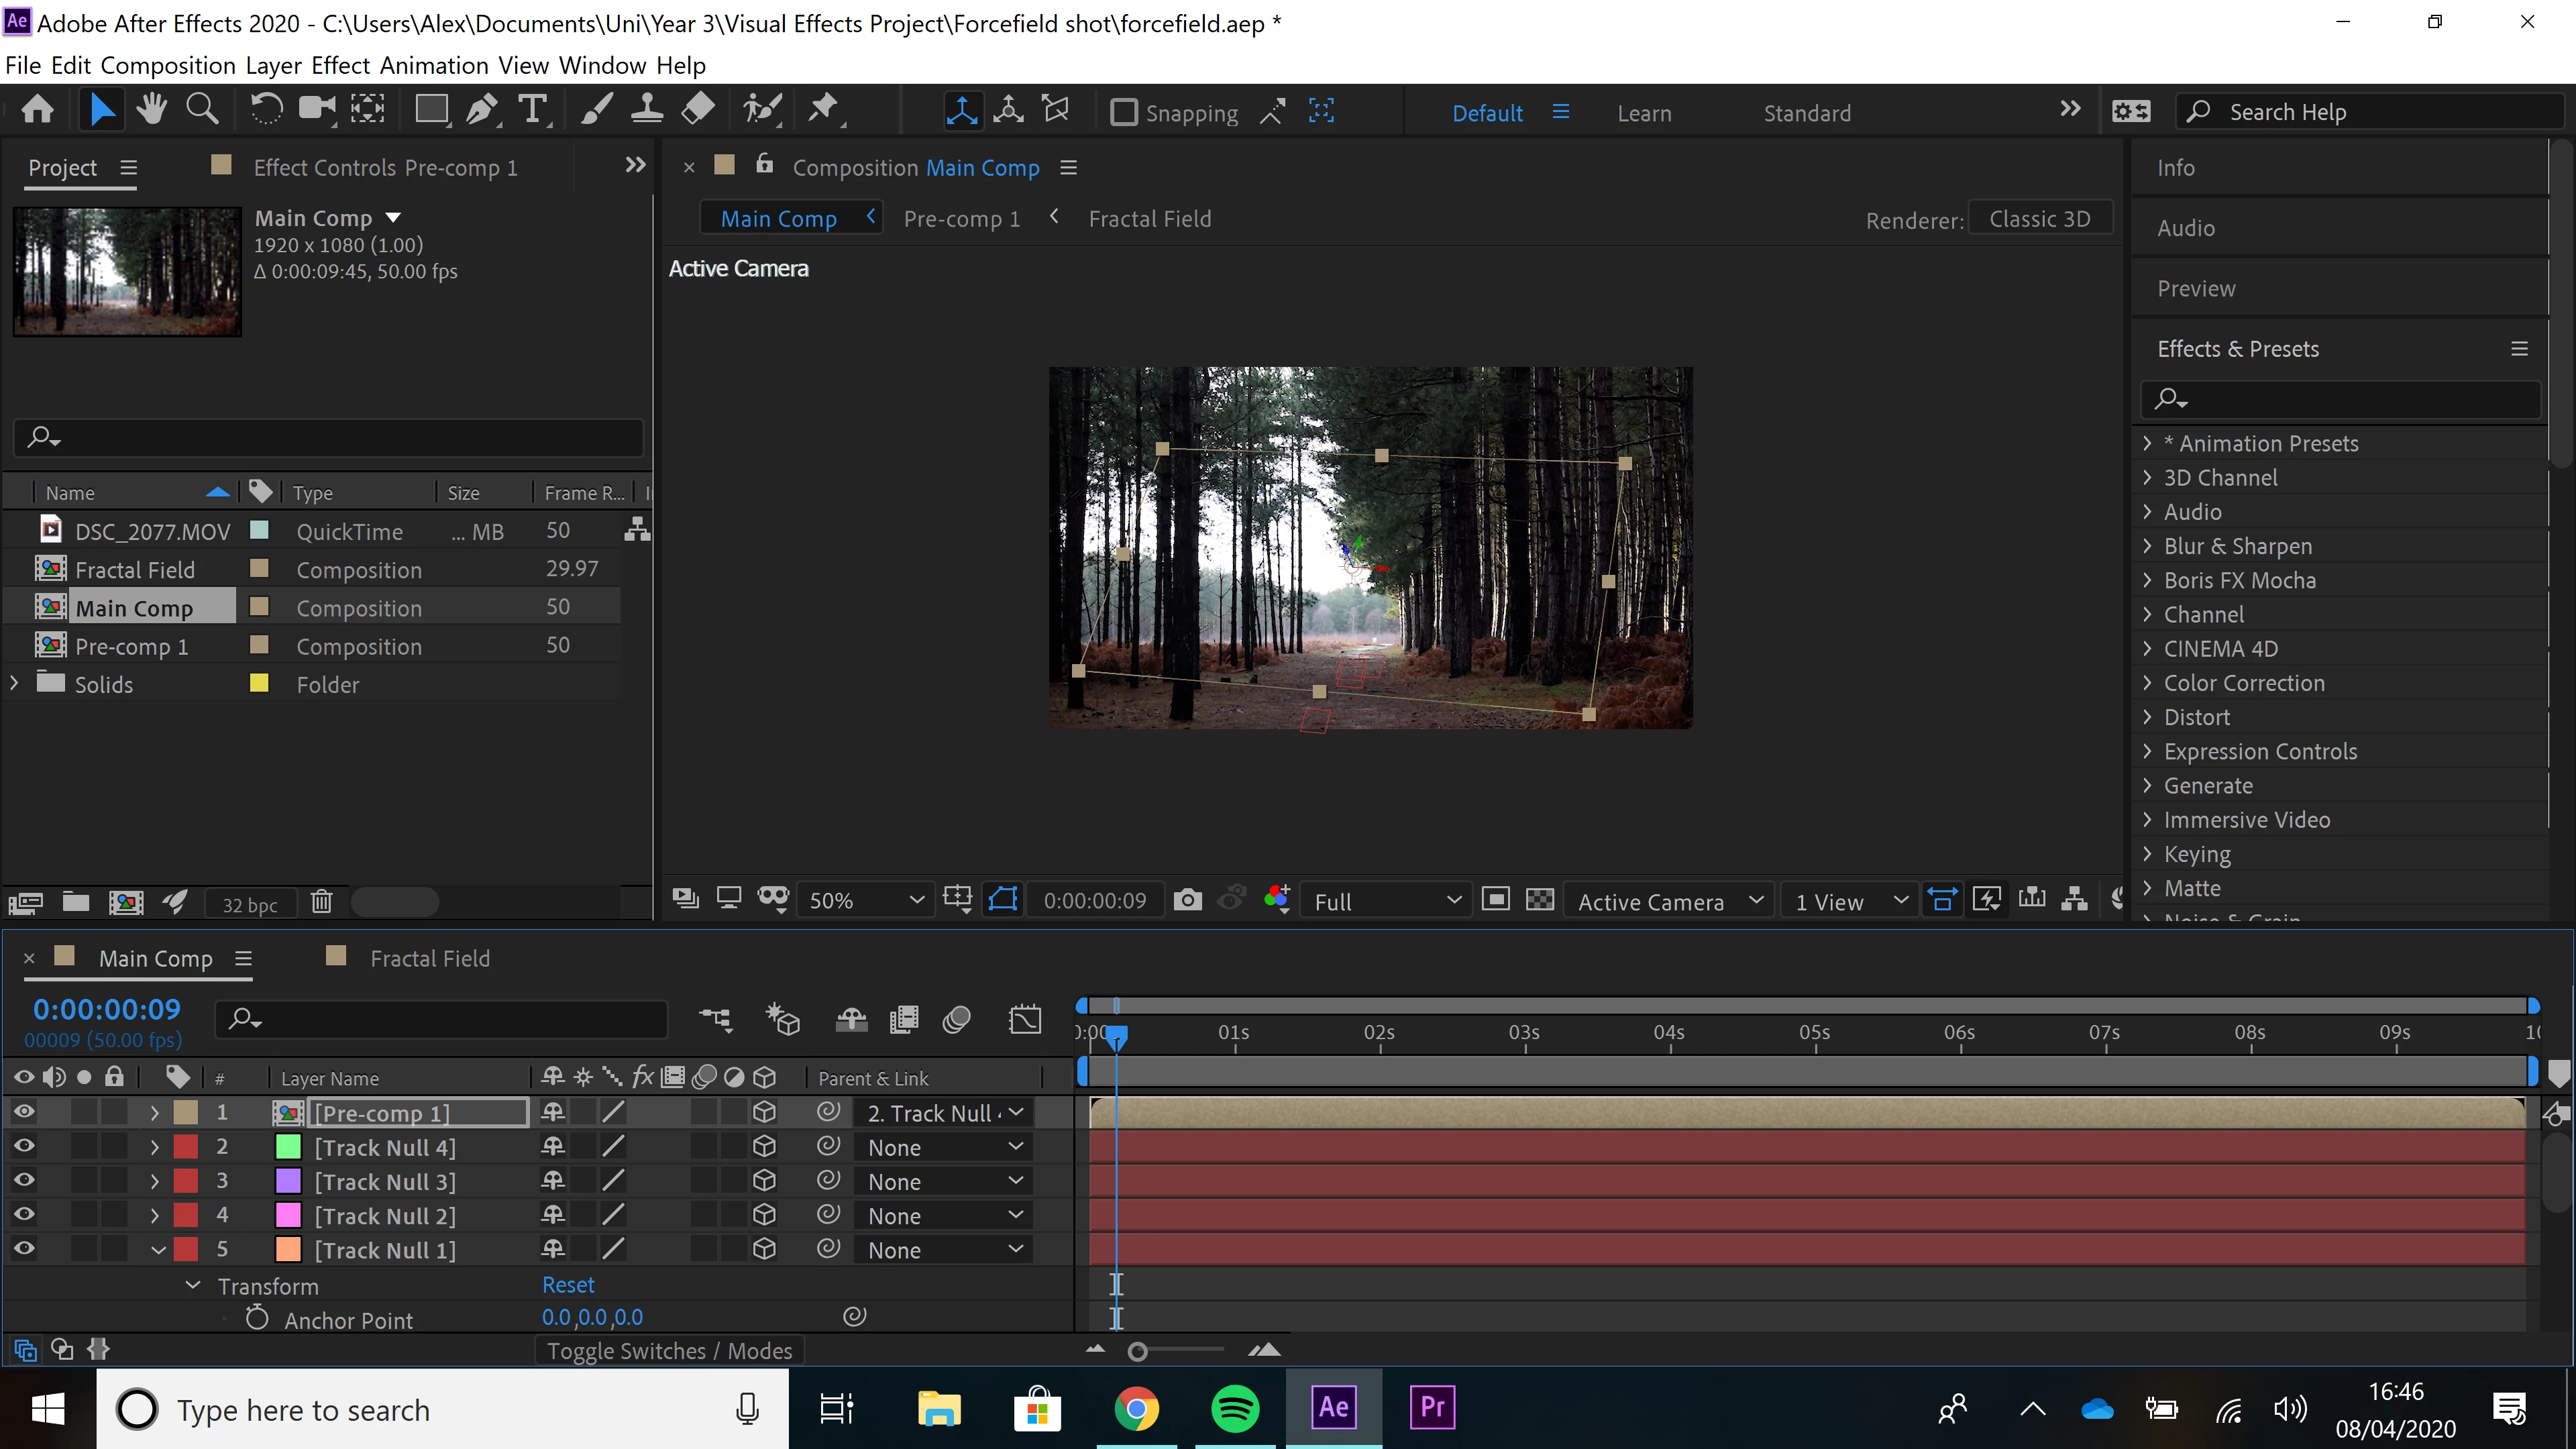Choose the Puppet Pin tool

[823, 110]
